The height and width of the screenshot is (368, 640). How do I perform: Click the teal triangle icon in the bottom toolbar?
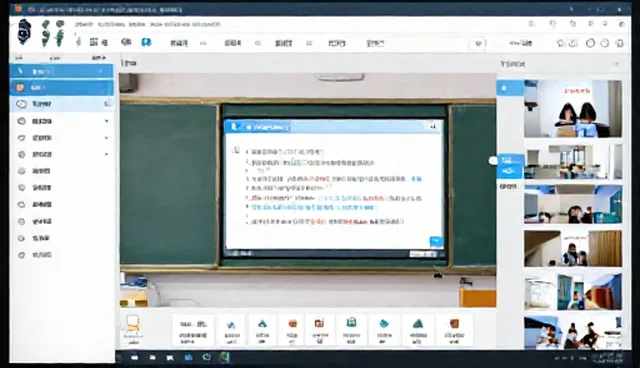[x=262, y=324]
